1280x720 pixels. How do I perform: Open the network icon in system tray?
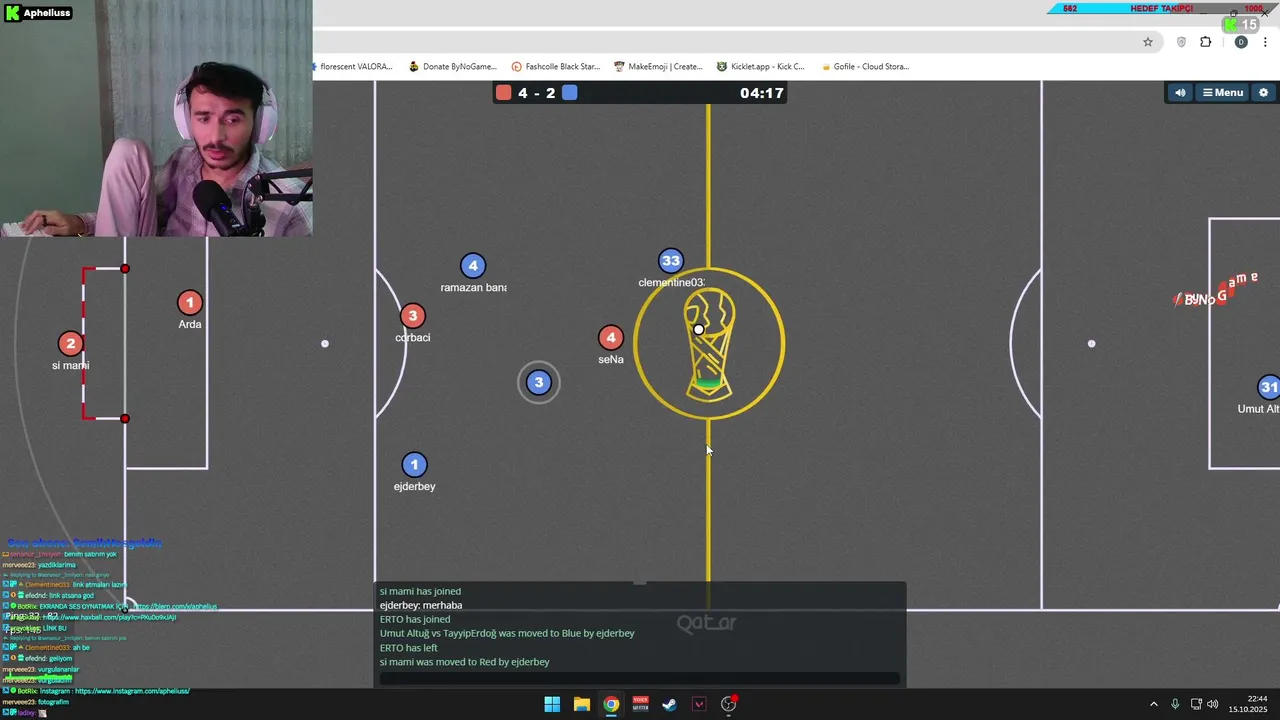pos(1196,704)
